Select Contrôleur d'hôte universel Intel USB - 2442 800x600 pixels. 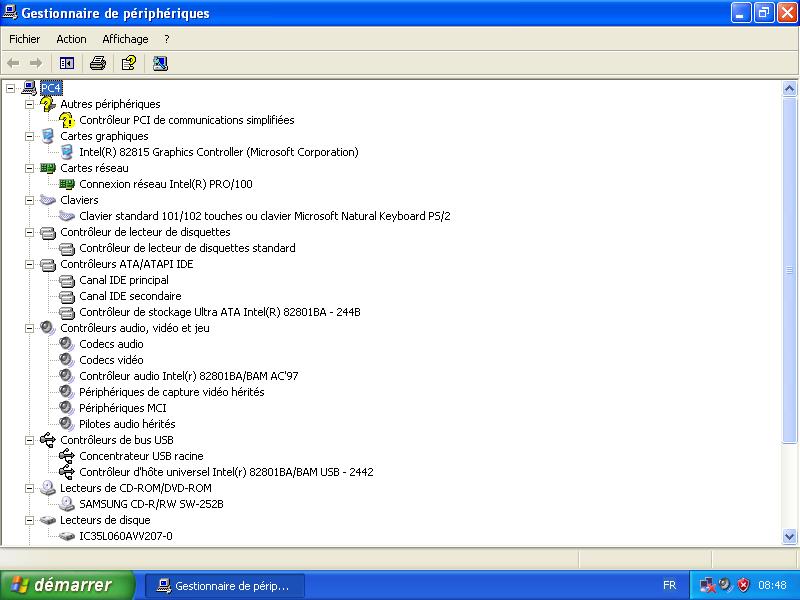[x=227, y=472]
